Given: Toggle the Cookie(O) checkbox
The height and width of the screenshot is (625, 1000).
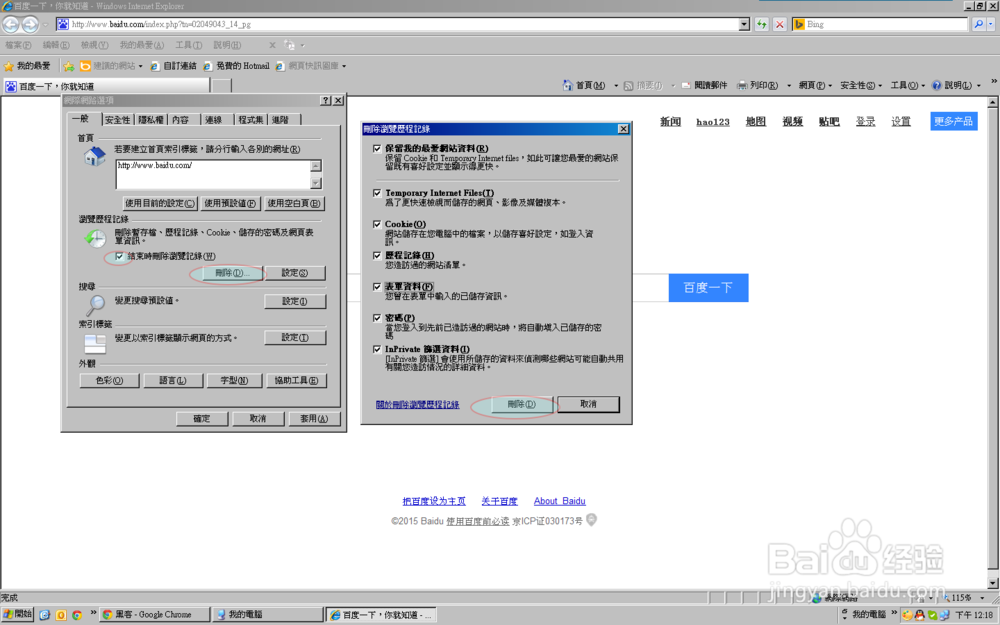Looking at the screenshot, I should click(x=377, y=224).
